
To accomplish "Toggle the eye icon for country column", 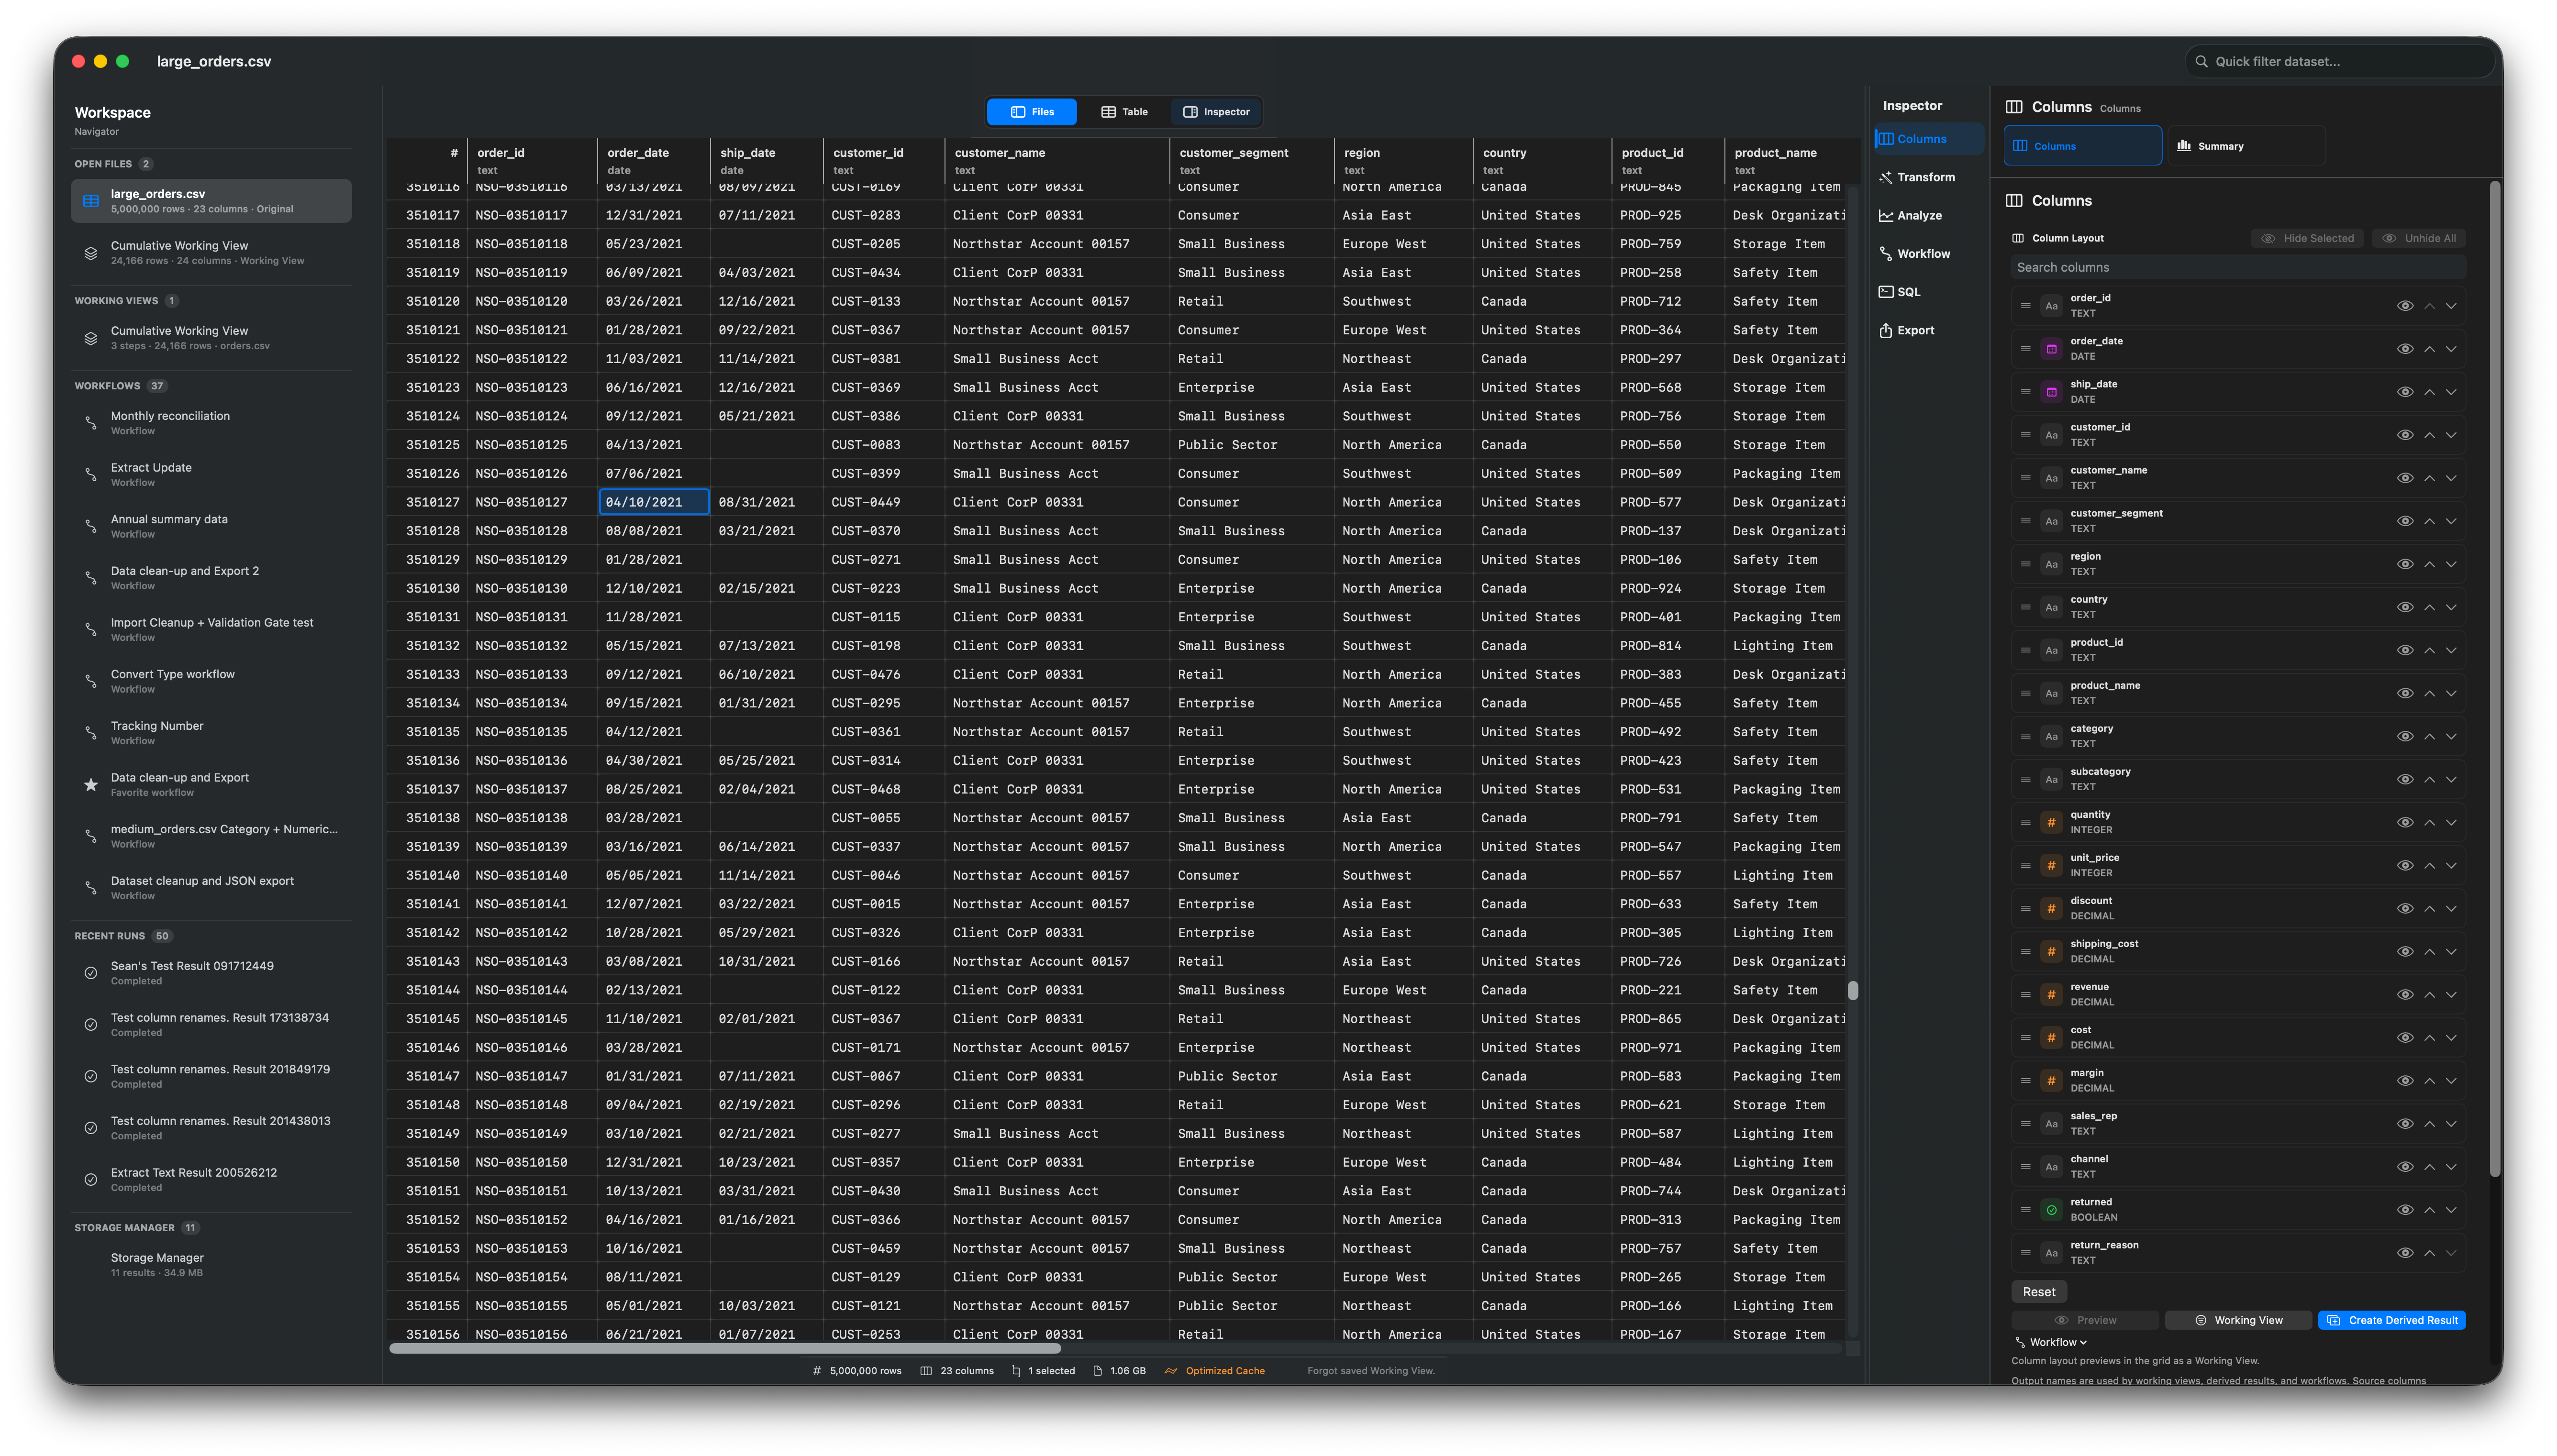I will pyautogui.click(x=2405, y=607).
